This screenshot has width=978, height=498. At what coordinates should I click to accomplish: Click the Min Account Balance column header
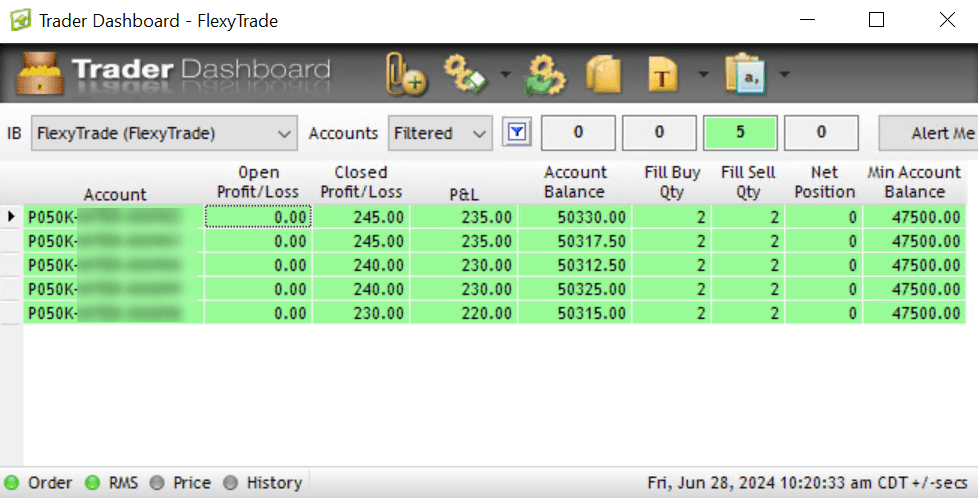point(914,182)
